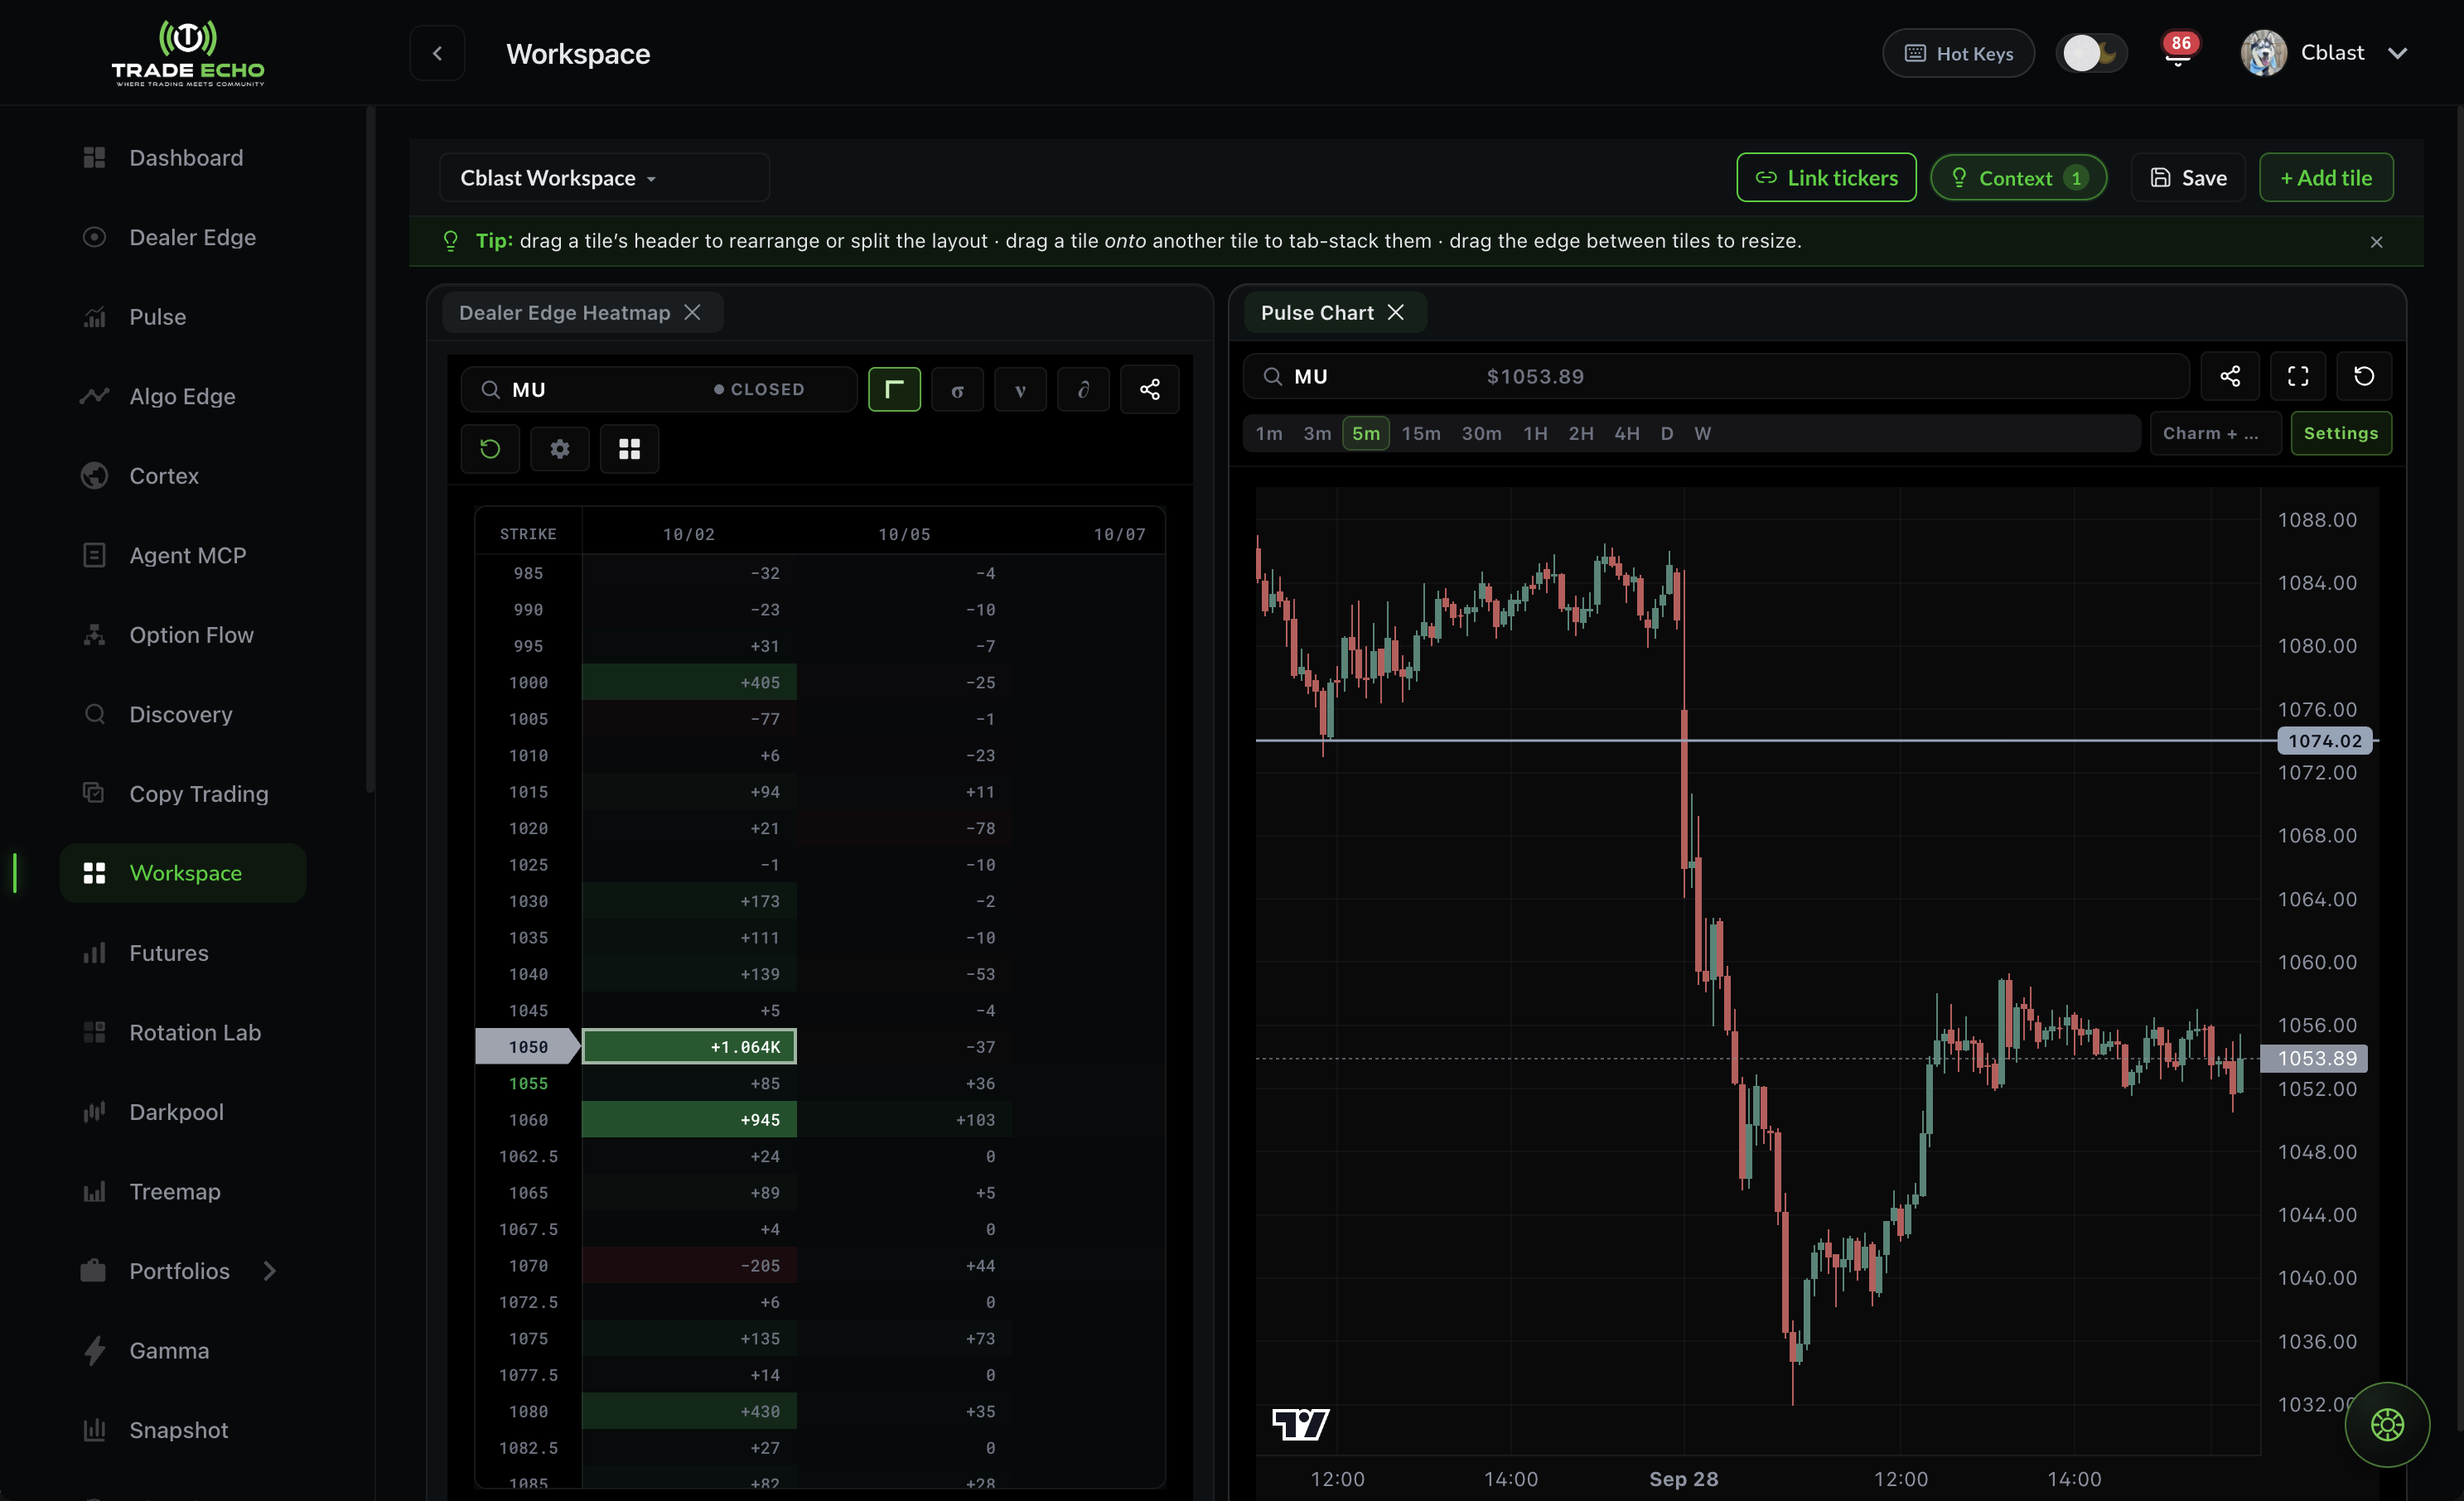
Task: Click the floating support wheel icon
Action: click(x=2387, y=1424)
